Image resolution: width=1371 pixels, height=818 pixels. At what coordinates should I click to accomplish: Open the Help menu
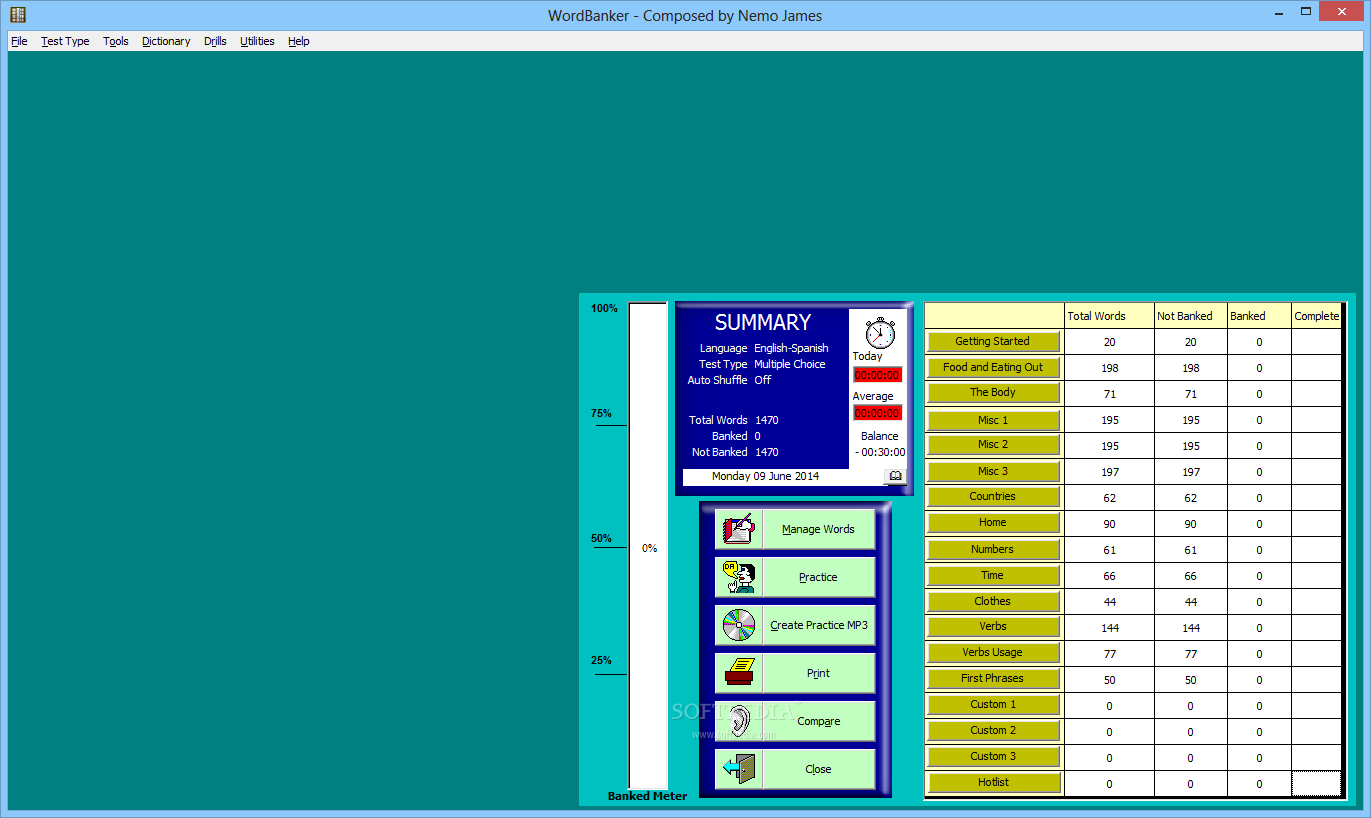click(298, 41)
